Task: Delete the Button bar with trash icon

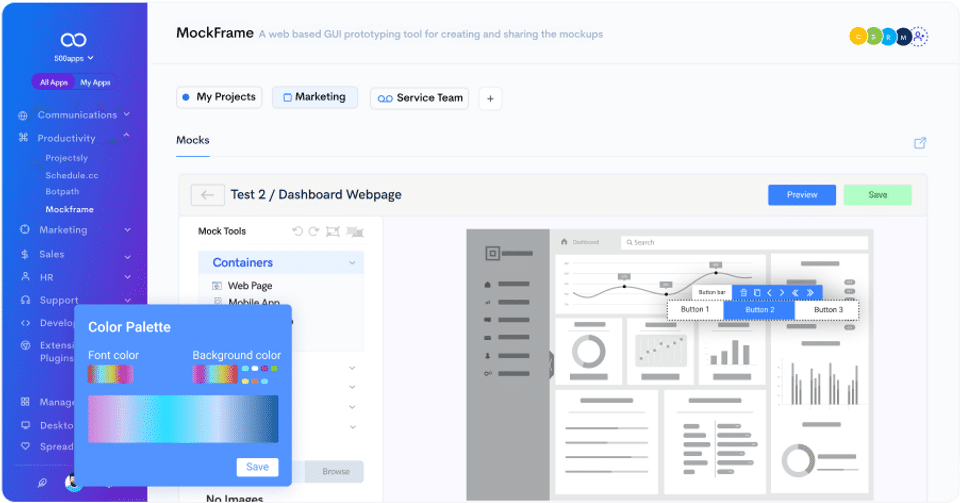Action: click(743, 292)
